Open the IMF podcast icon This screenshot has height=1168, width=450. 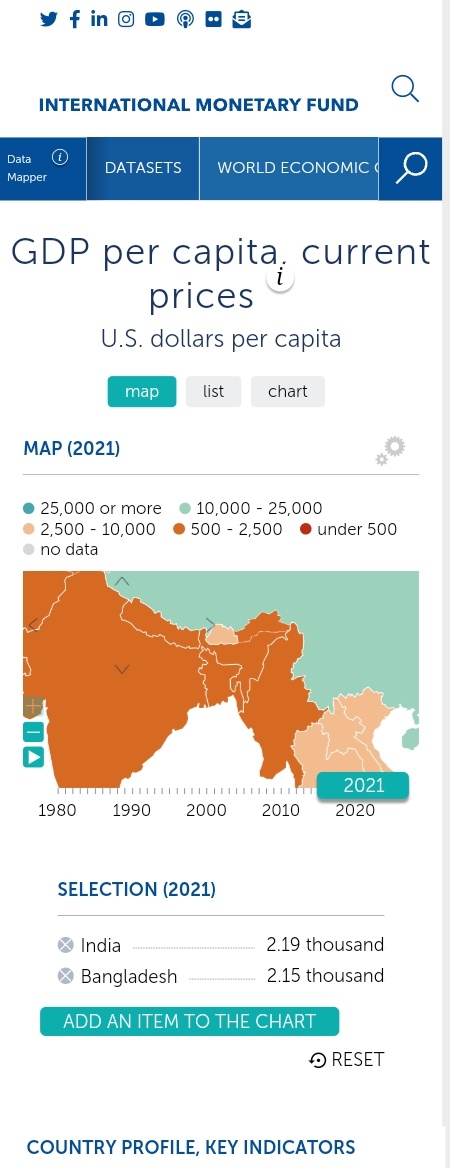pyautogui.click(x=185, y=19)
